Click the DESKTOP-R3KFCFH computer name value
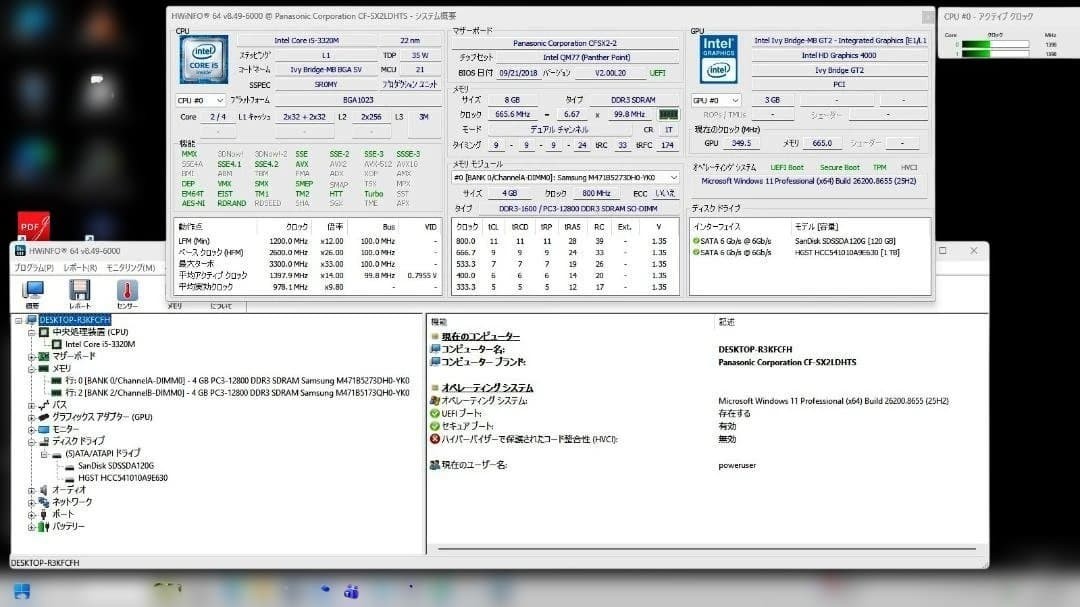The height and width of the screenshot is (607, 1080). 755,349
